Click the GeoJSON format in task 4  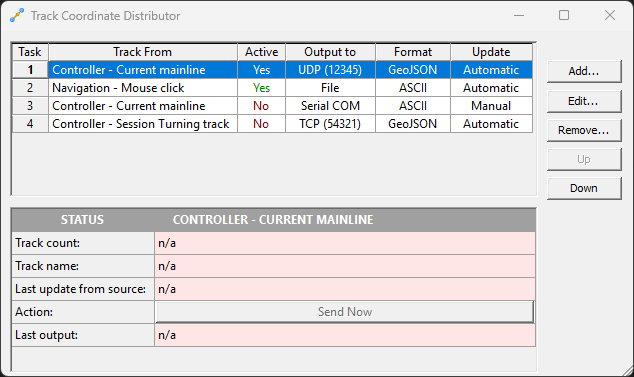coord(413,123)
